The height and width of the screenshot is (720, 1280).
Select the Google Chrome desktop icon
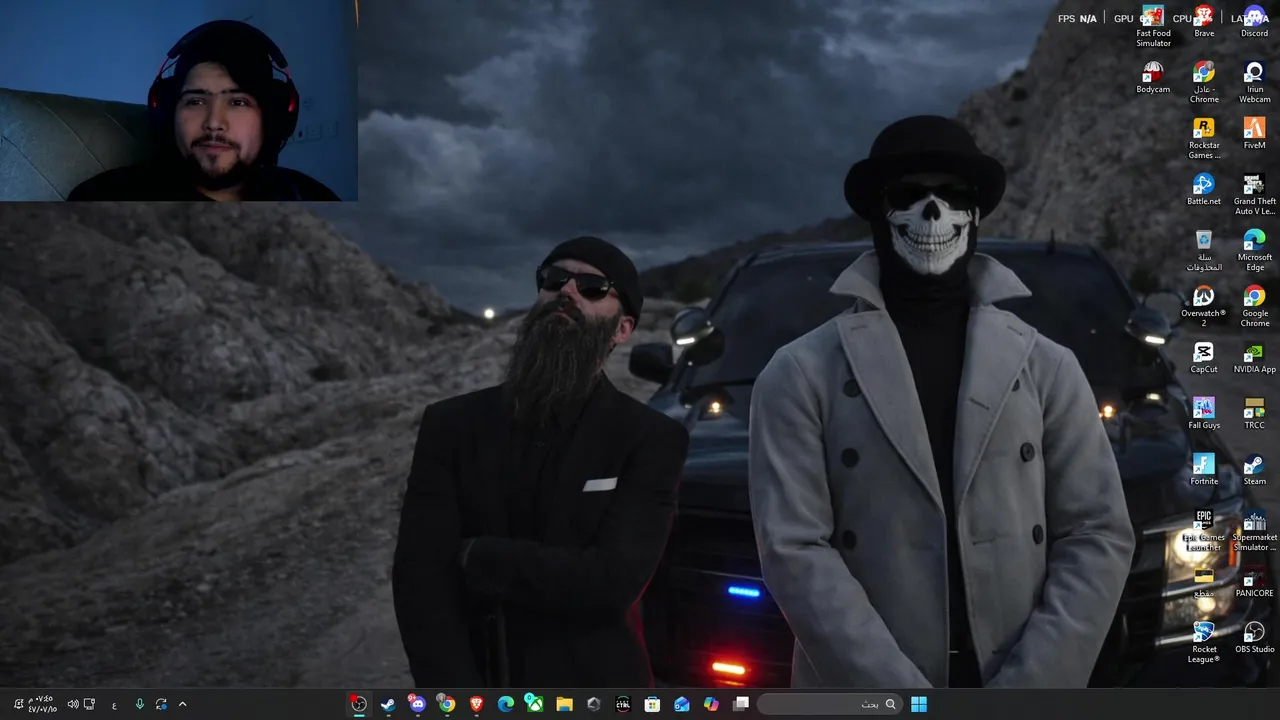[1254, 307]
